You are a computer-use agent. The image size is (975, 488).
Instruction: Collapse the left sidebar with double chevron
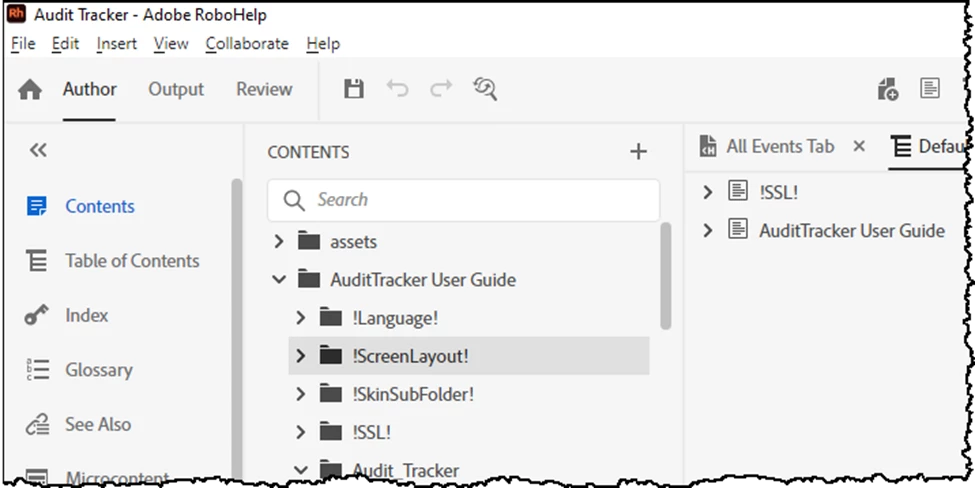pos(38,150)
